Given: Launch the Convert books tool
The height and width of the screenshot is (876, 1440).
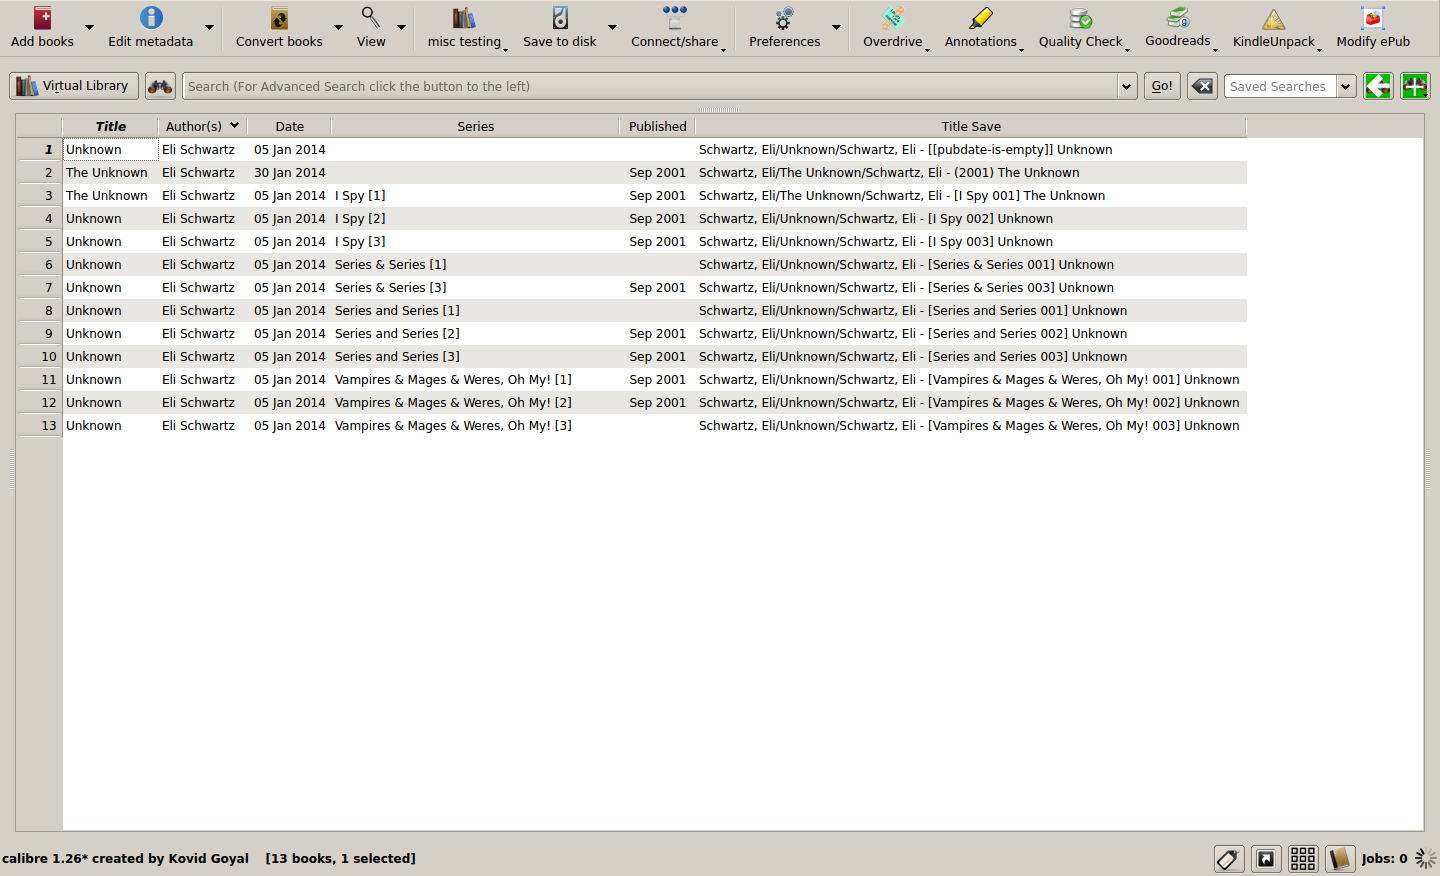Looking at the screenshot, I should click(279, 18).
